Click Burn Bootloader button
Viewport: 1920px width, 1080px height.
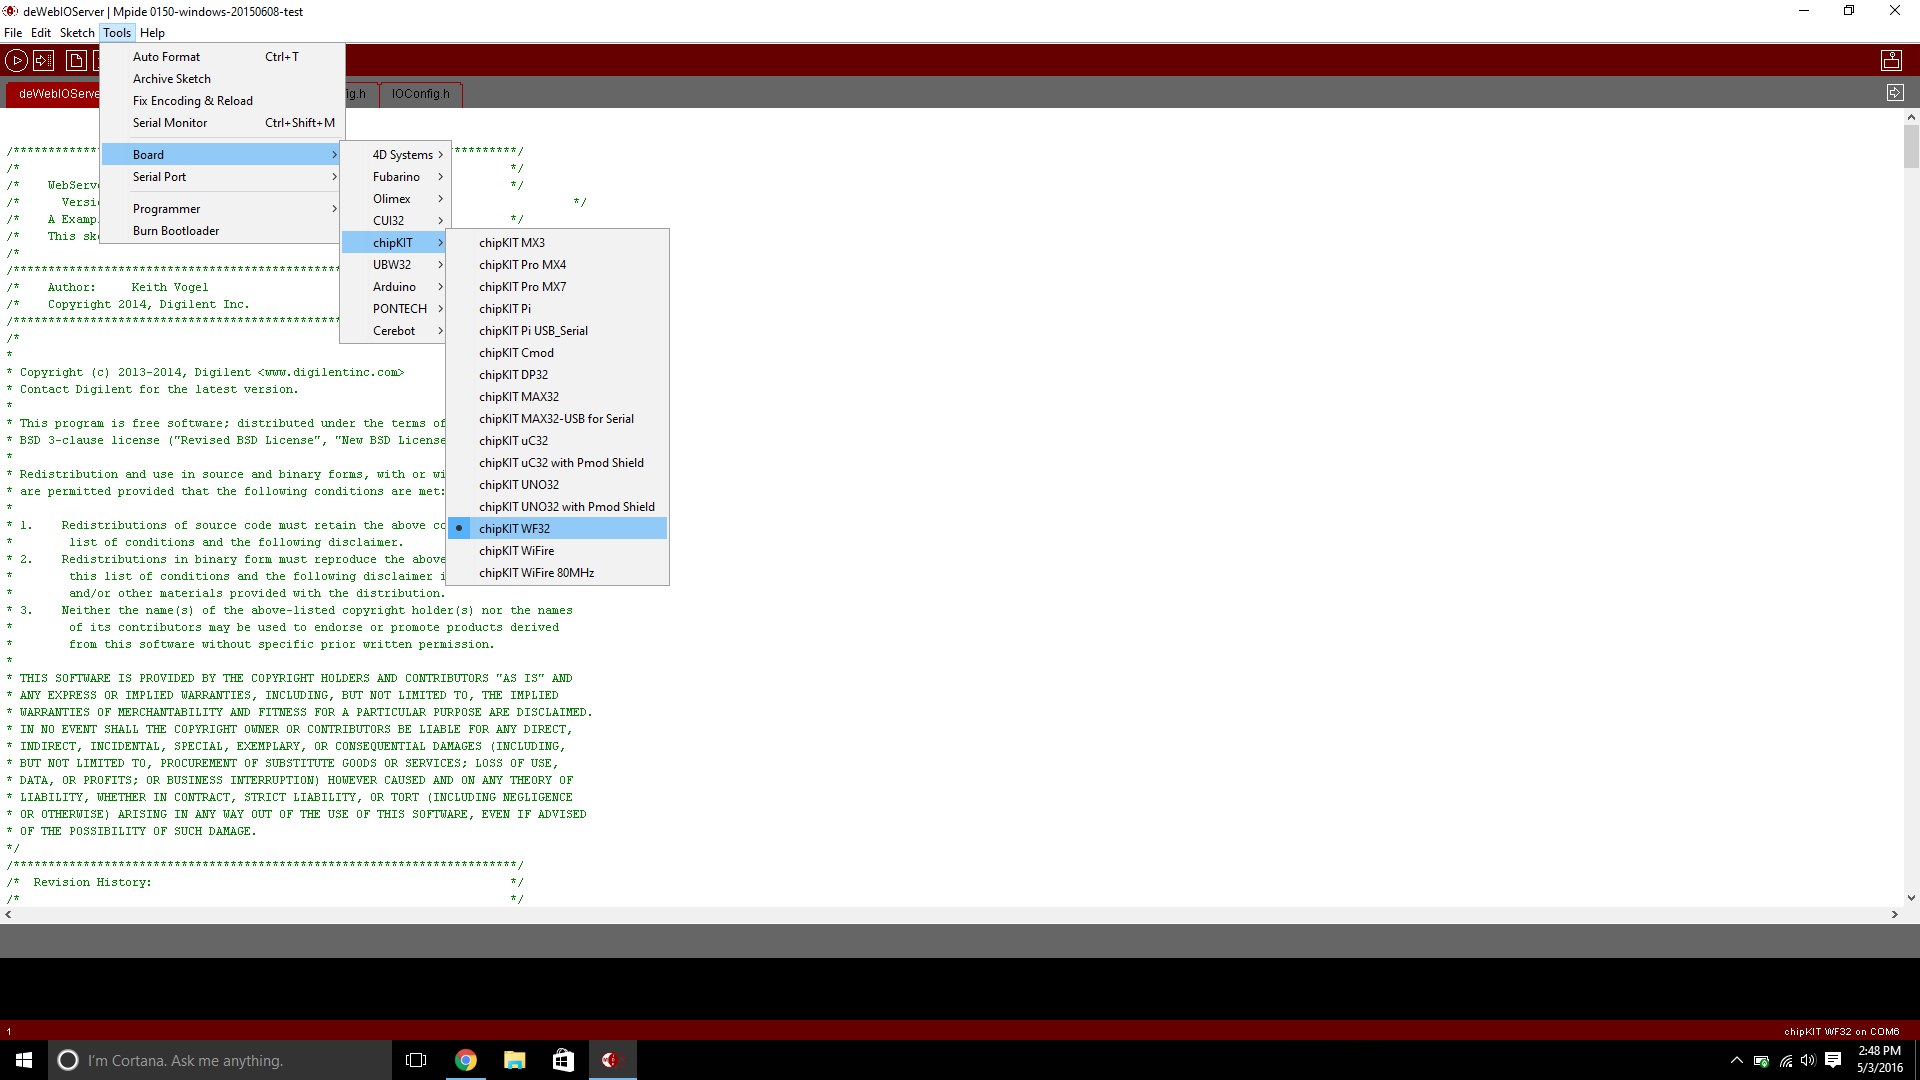point(175,229)
